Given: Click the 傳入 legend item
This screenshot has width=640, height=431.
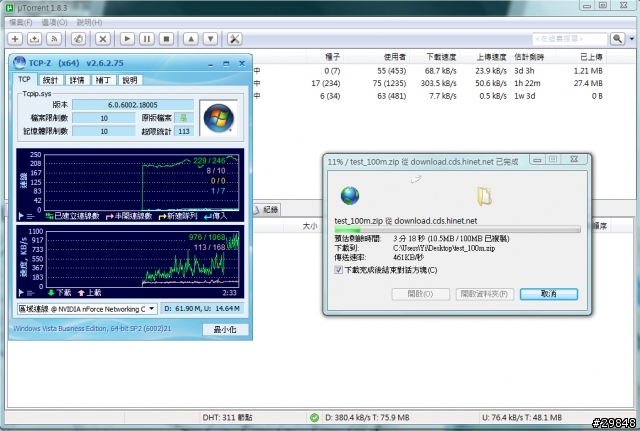Looking at the screenshot, I should (x=216, y=216).
